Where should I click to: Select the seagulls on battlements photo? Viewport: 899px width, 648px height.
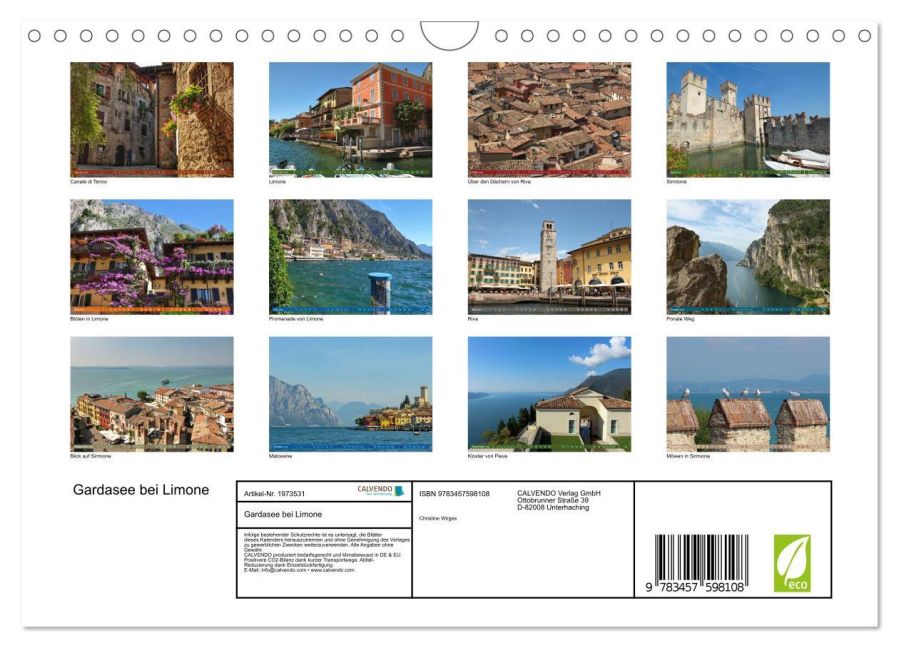[x=748, y=394]
